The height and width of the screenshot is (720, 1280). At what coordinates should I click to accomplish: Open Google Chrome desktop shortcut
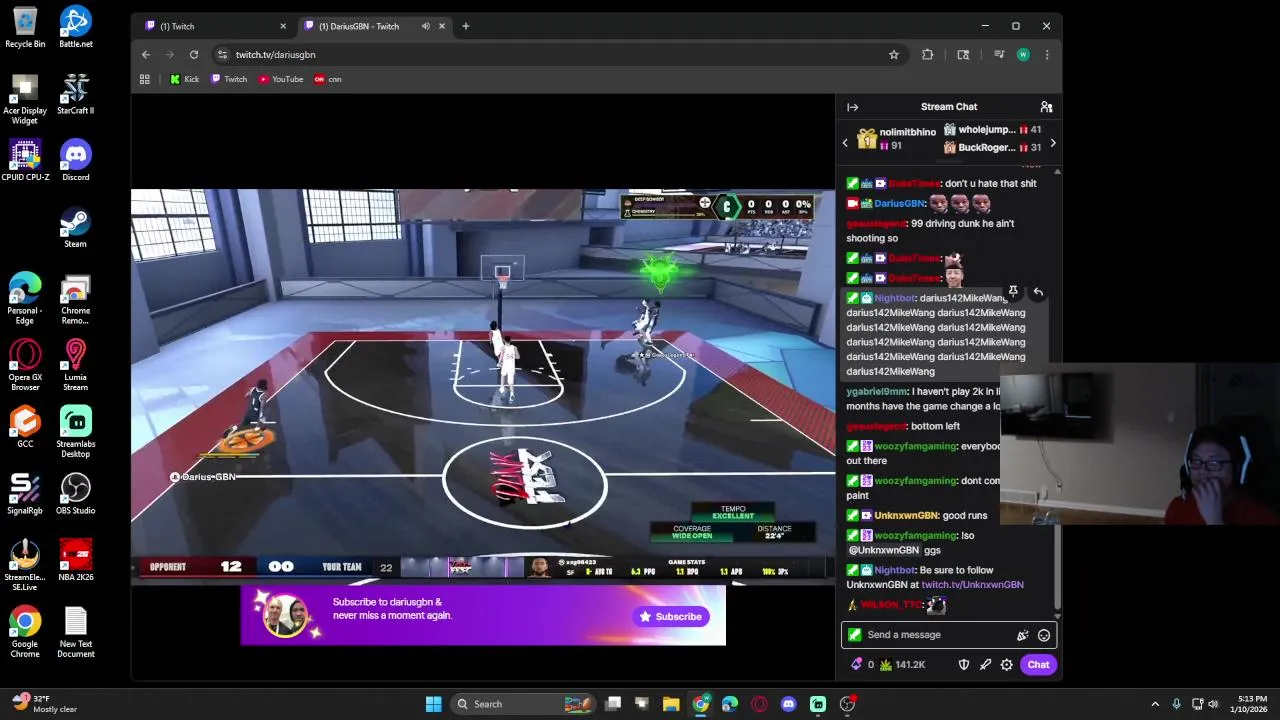click(x=25, y=633)
